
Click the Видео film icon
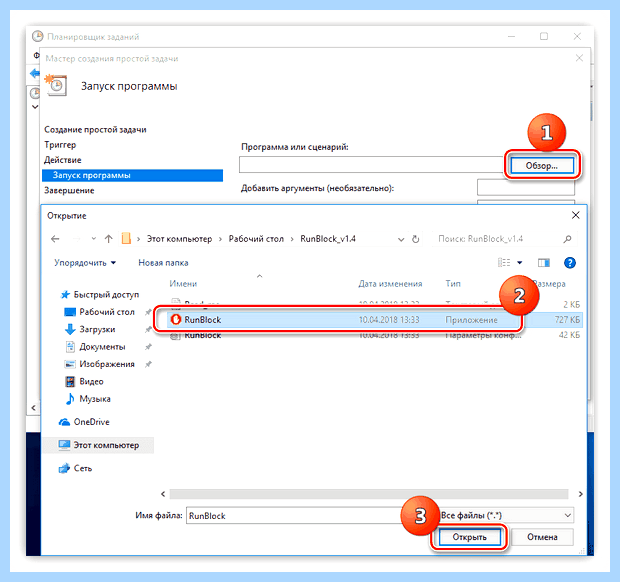pyautogui.click(x=70, y=381)
